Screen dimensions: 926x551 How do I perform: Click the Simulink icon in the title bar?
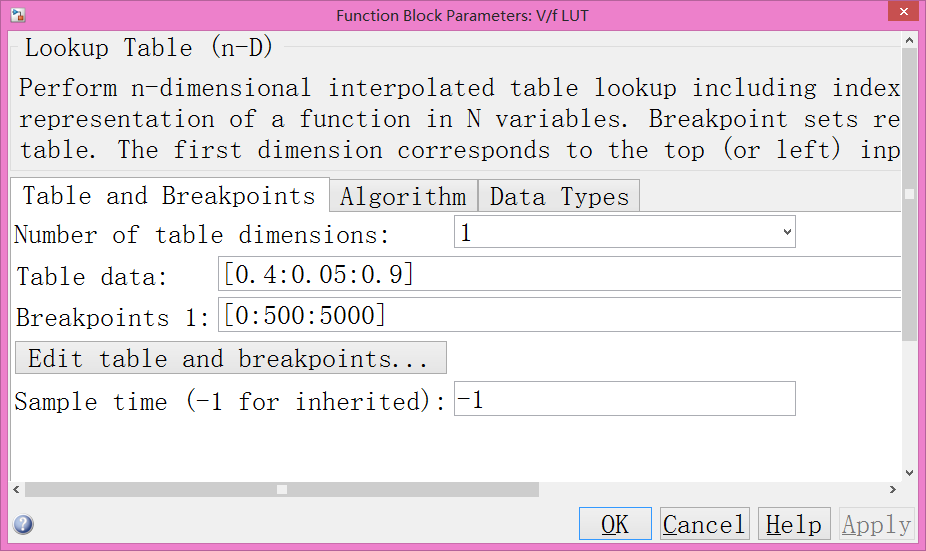pos(18,15)
